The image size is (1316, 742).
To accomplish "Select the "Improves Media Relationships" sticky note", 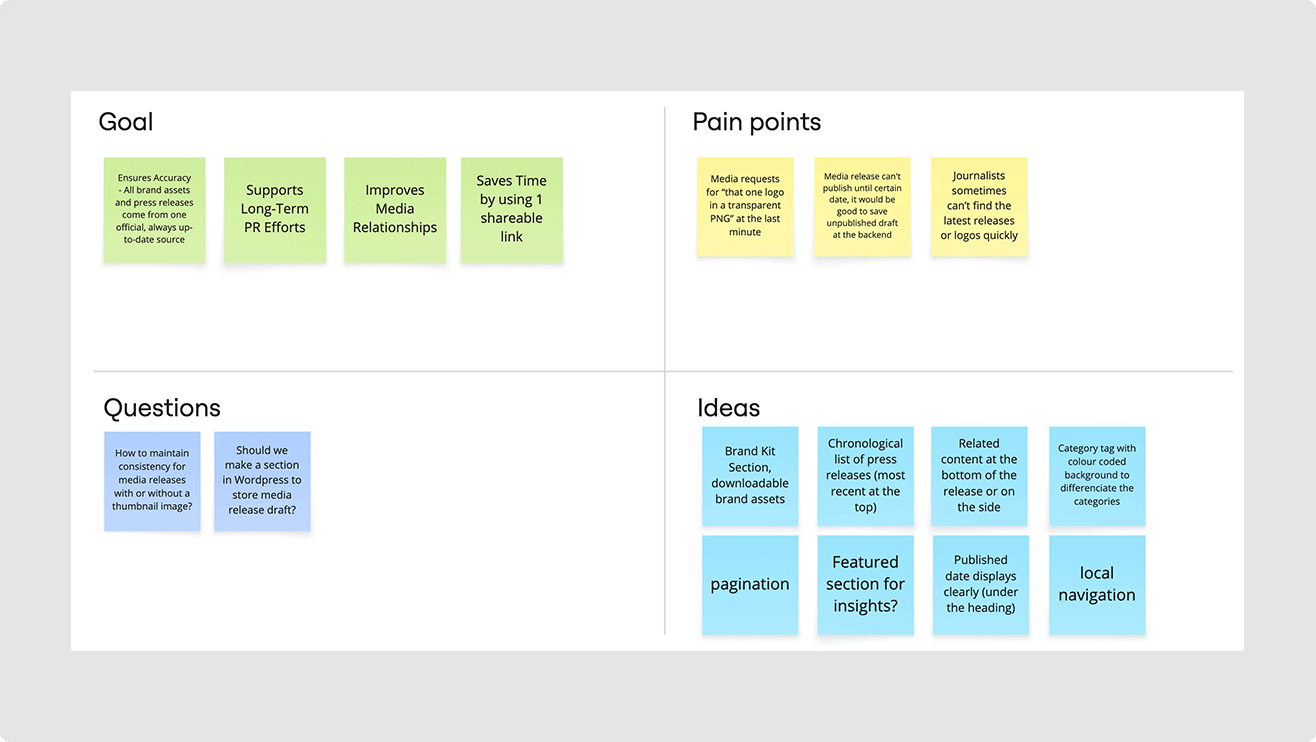I will (395, 209).
